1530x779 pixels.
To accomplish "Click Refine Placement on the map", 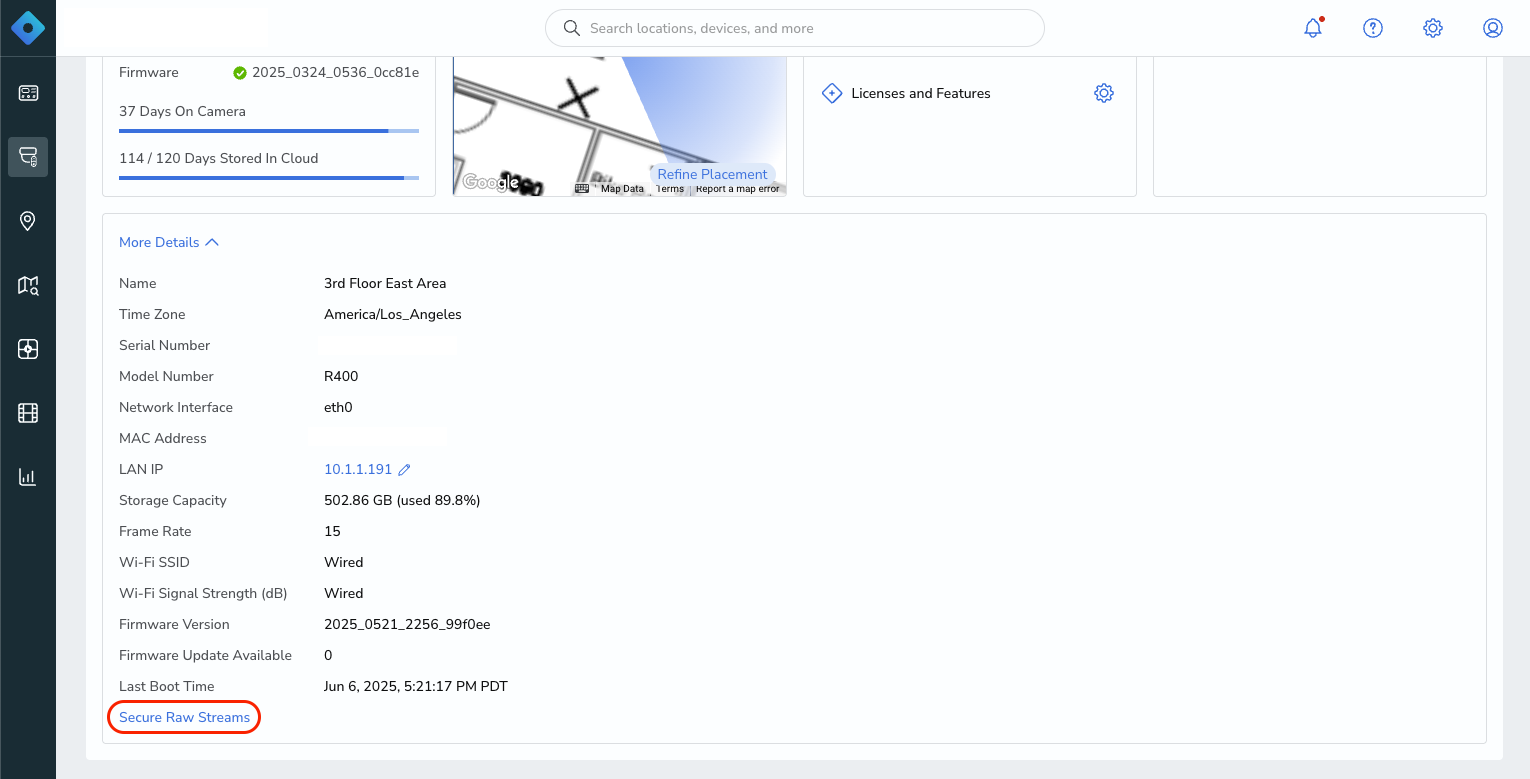I will (712, 174).
